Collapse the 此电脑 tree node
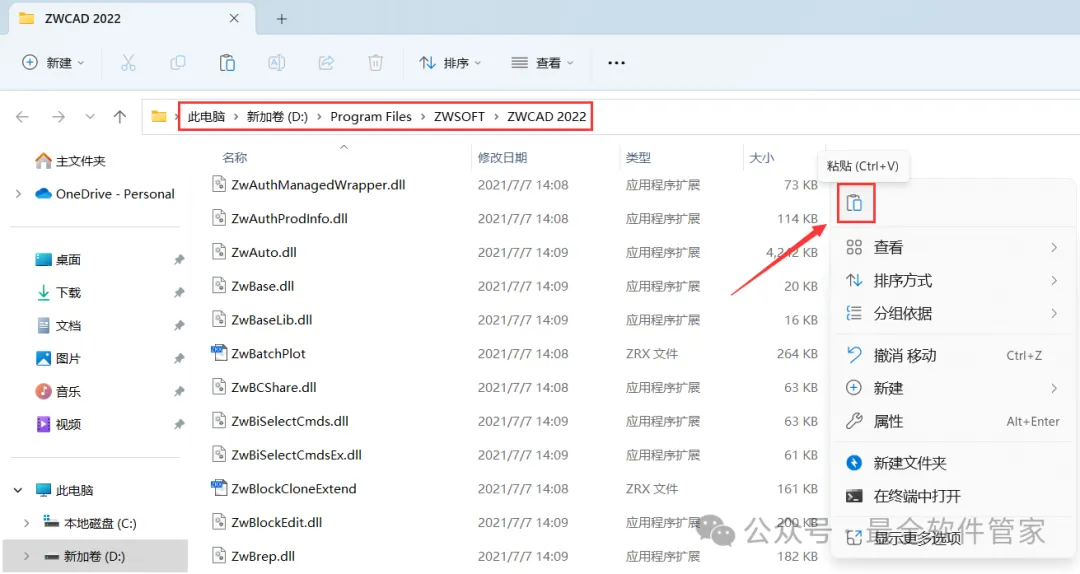Screen dimensions: 1080x574 18,491
